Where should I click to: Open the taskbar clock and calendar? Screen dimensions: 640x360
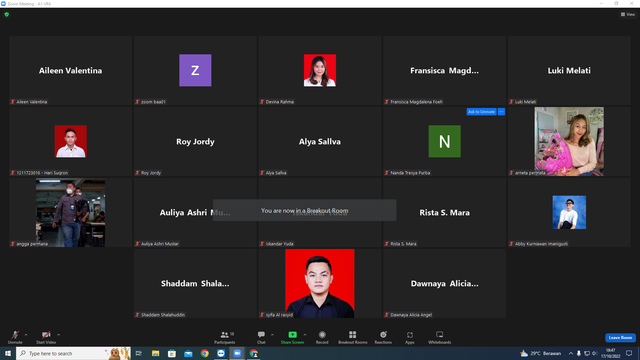(611, 353)
